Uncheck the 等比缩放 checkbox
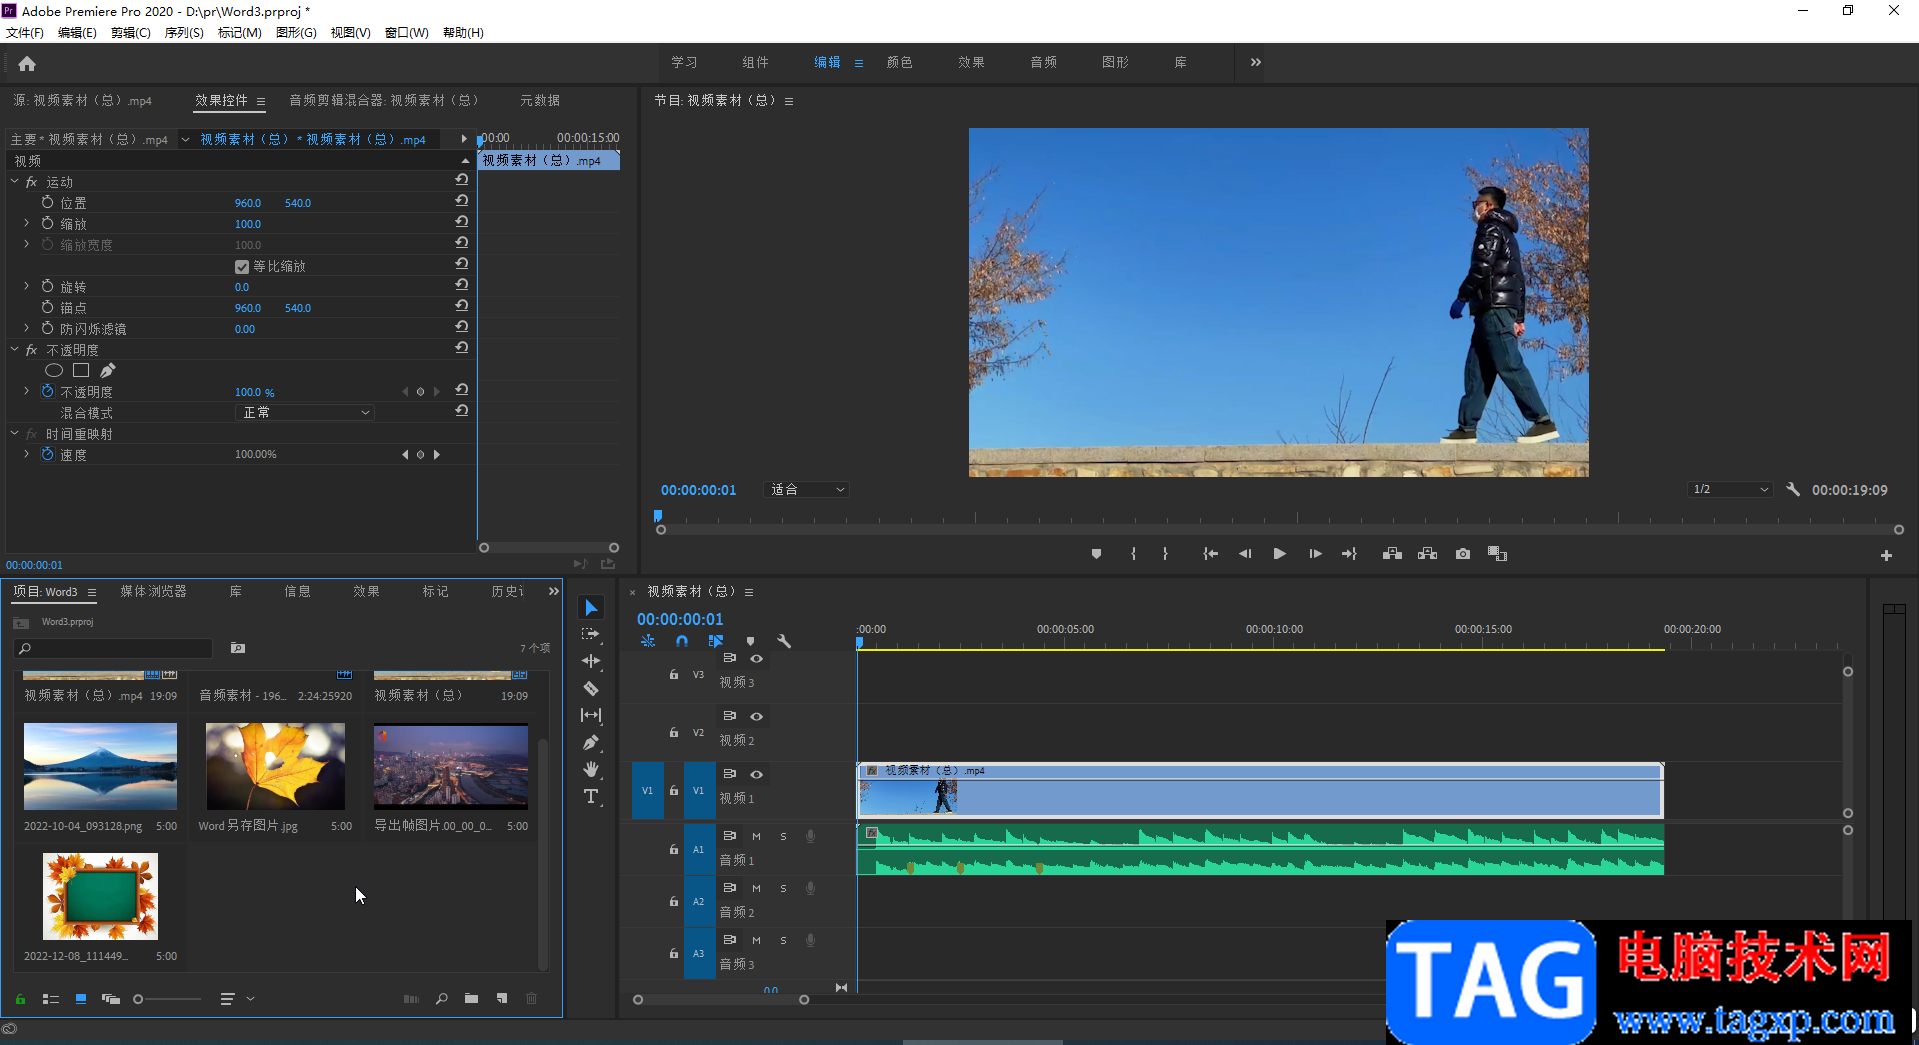The height and width of the screenshot is (1045, 1919). (242, 267)
